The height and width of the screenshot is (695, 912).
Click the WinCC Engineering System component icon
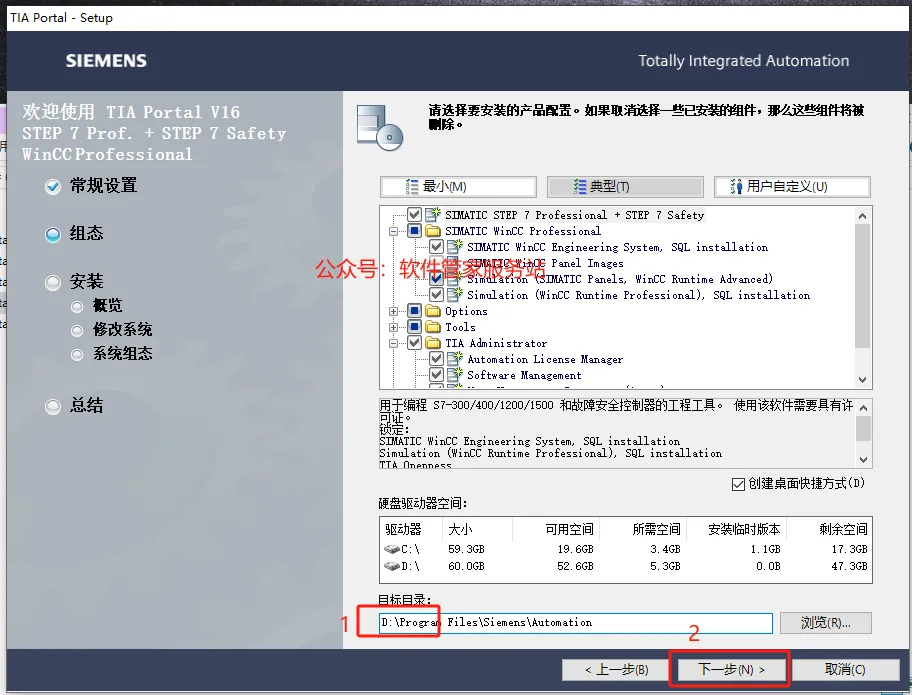tap(455, 247)
